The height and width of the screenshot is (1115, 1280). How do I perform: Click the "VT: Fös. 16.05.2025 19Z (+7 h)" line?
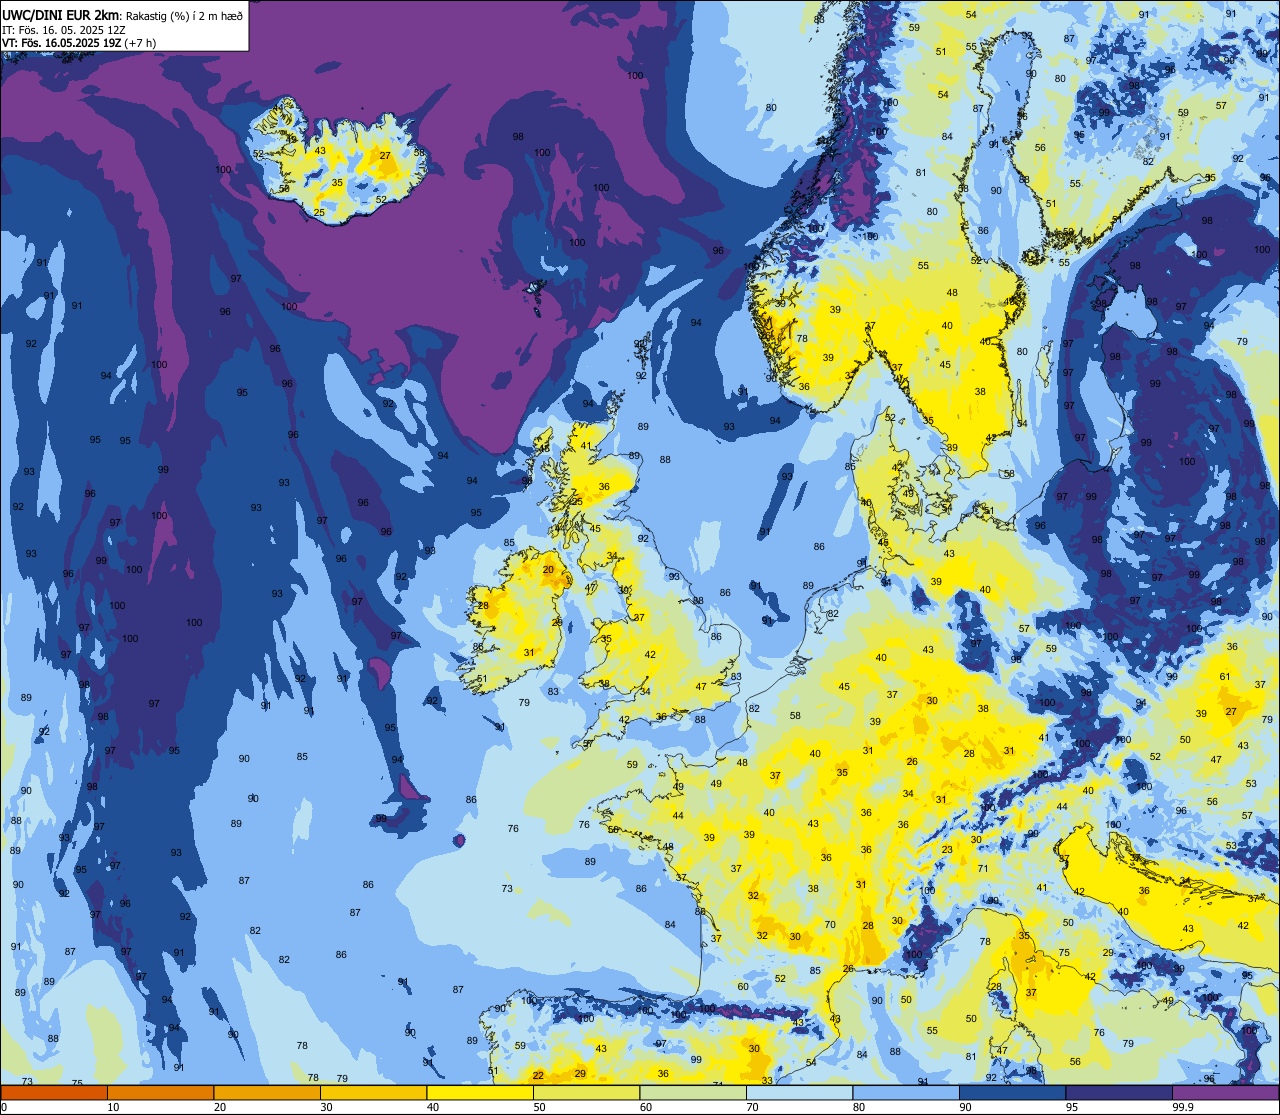click(79, 42)
